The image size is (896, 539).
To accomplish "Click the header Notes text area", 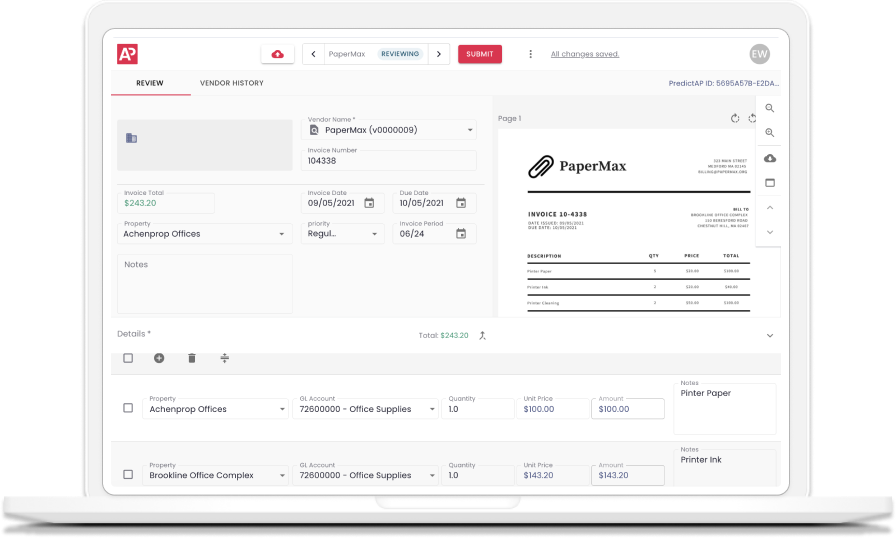I will point(205,284).
